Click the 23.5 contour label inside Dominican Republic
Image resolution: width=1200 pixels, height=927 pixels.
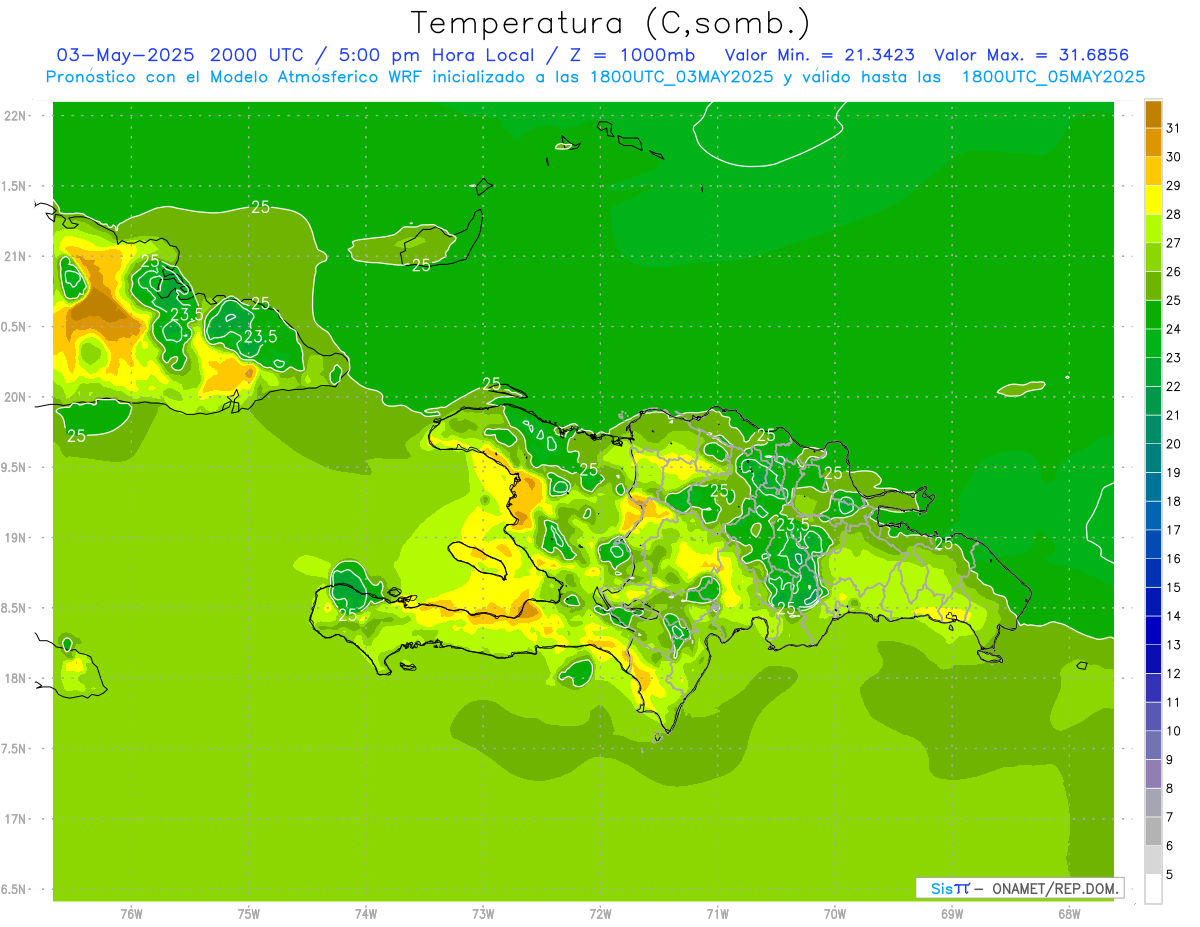(x=793, y=524)
